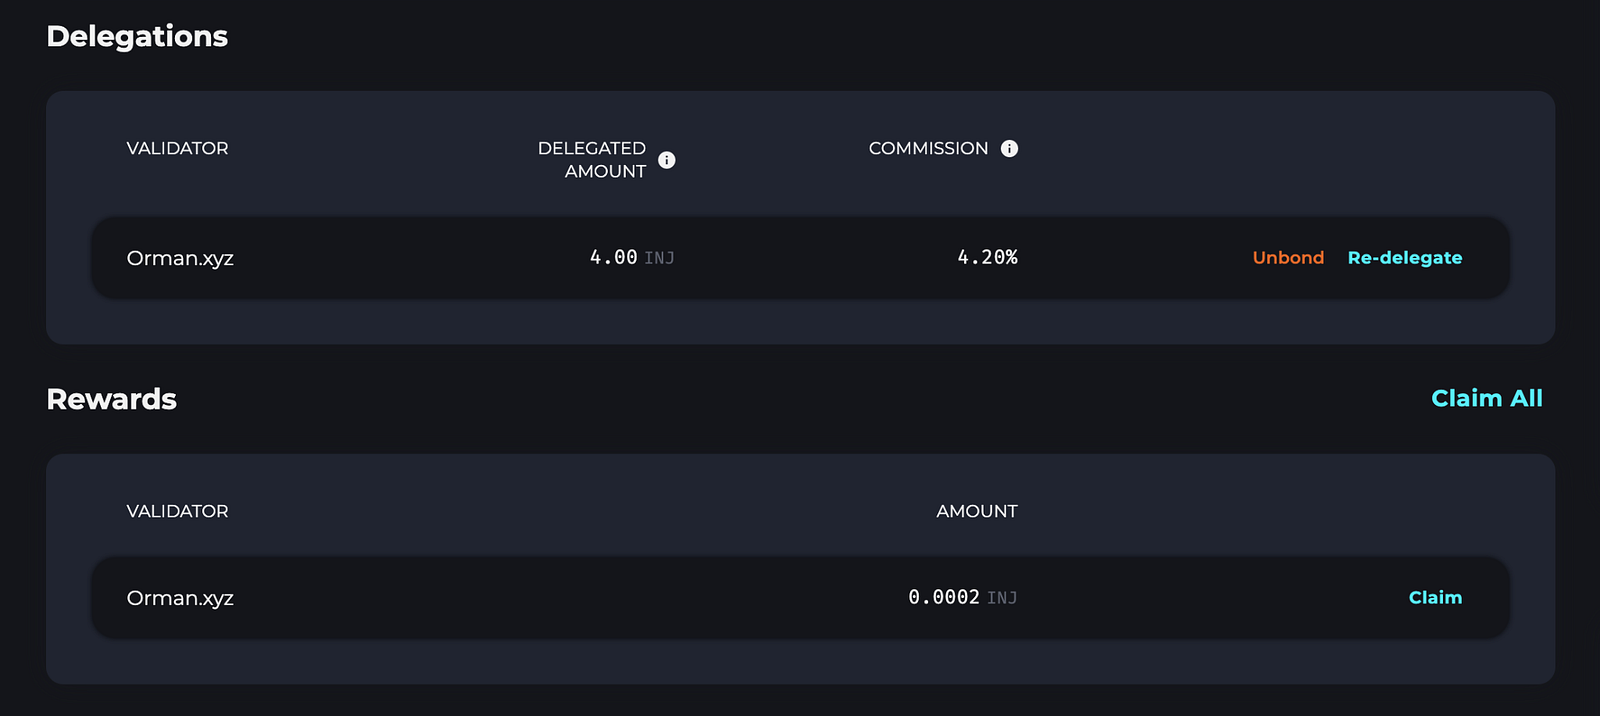Click the Commission column header
The height and width of the screenshot is (716, 1600).
tap(928, 149)
